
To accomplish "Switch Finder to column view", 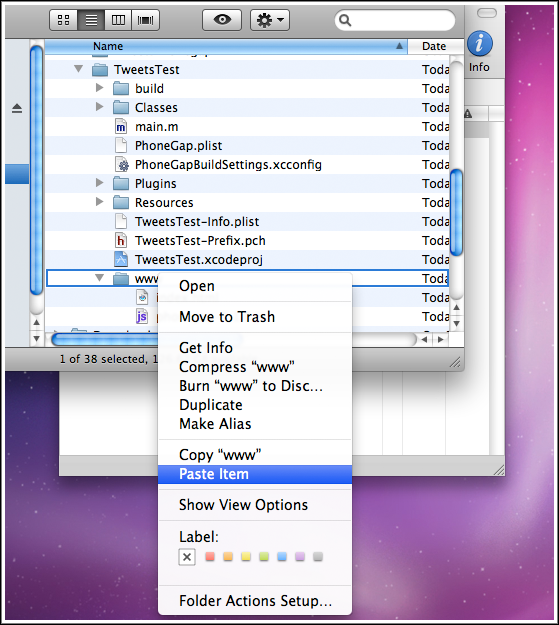I will [118, 20].
